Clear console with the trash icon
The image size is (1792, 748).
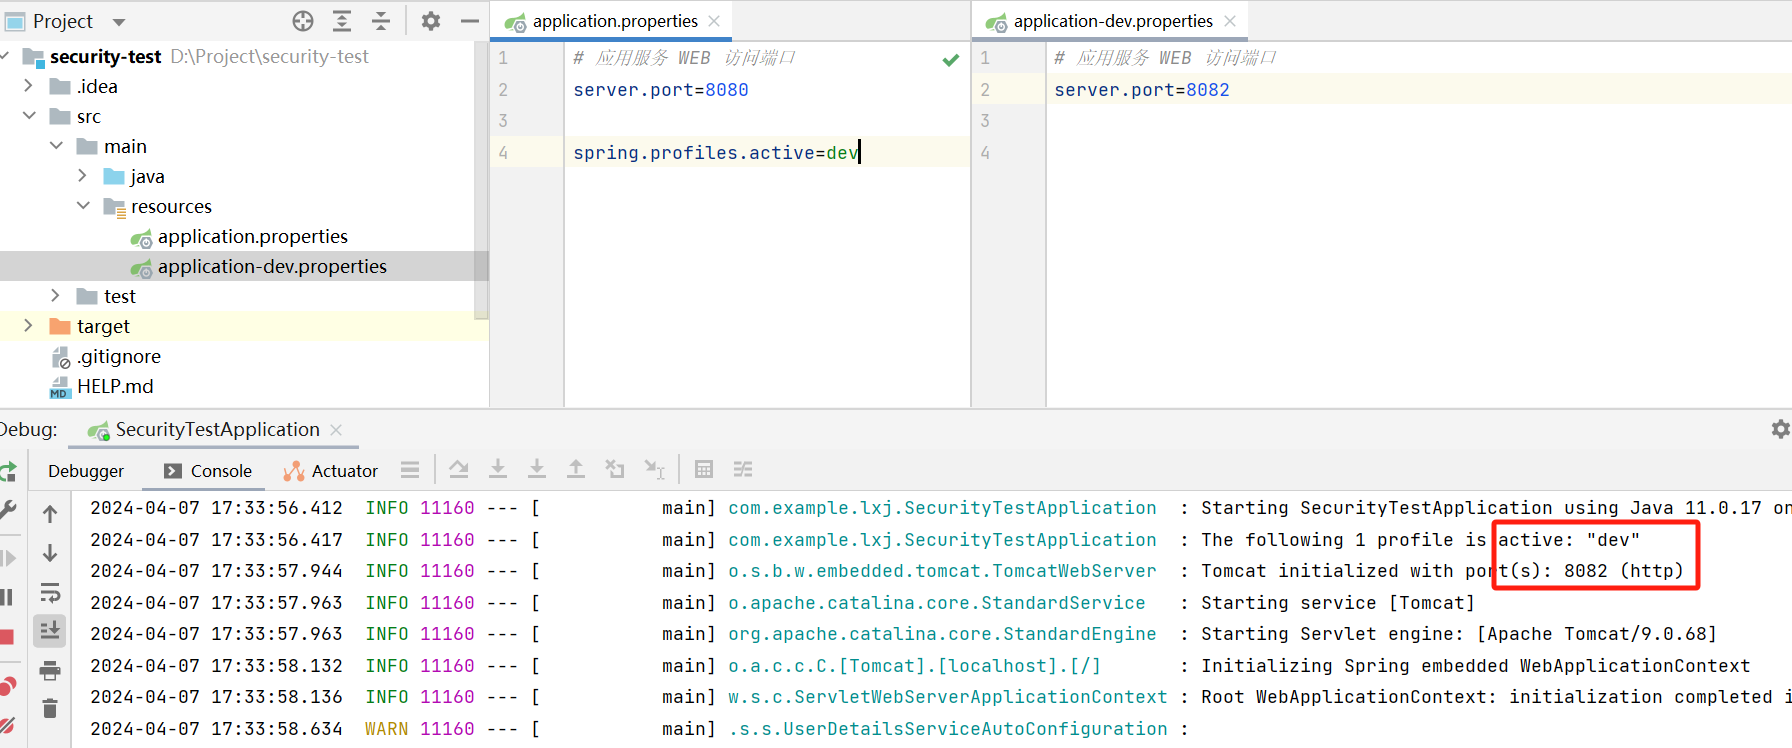(x=50, y=709)
